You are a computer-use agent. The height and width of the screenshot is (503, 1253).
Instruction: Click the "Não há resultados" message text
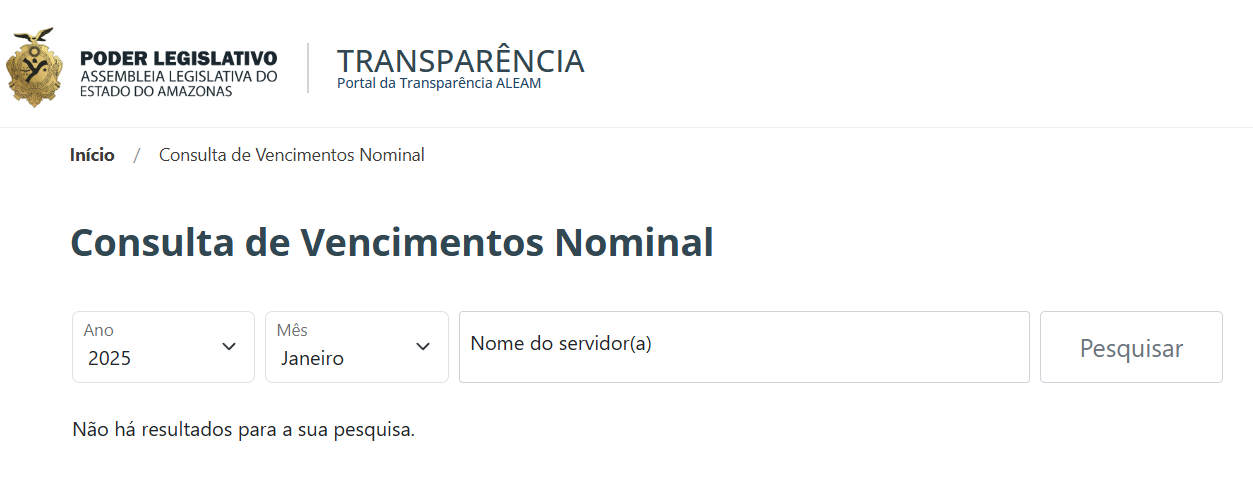tap(243, 430)
